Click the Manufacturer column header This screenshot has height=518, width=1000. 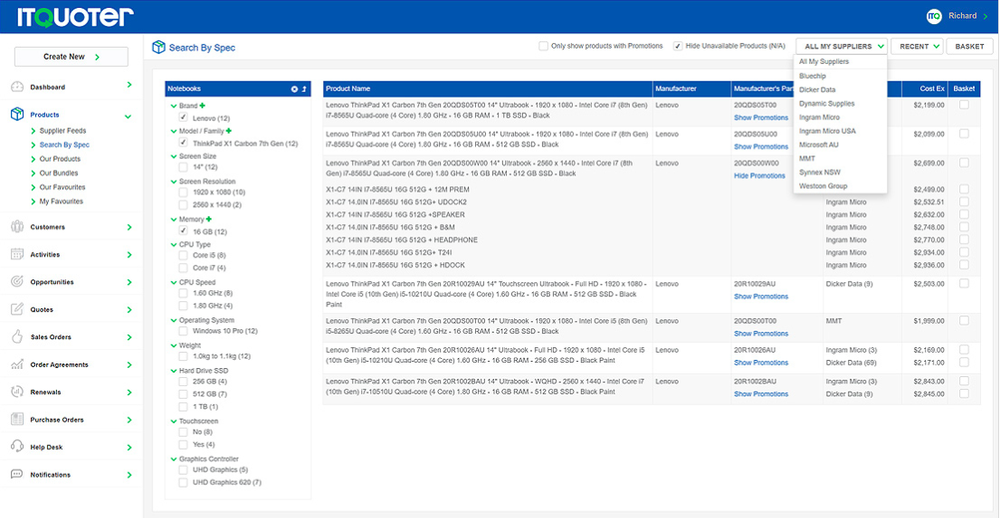[x=692, y=89]
